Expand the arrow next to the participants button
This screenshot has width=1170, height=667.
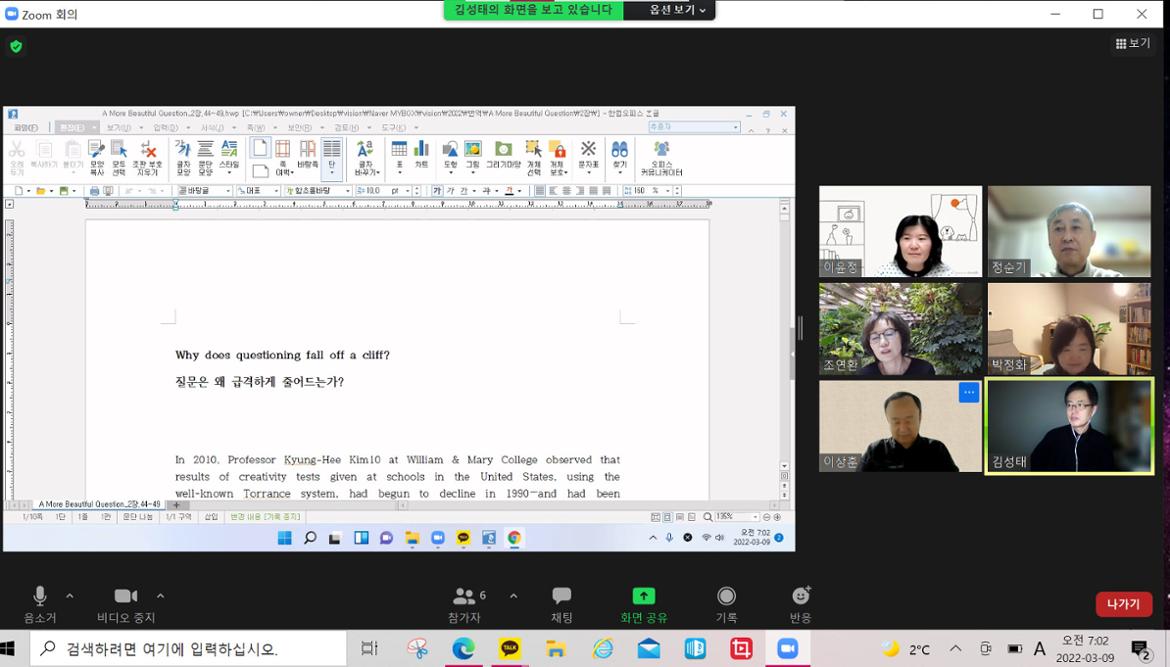[x=513, y=596]
